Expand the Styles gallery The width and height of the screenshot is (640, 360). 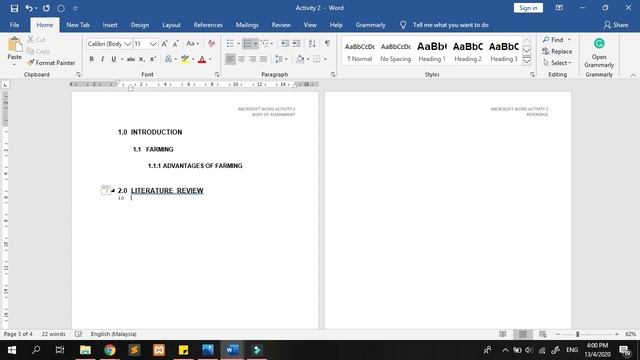click(x=527, y=61)
